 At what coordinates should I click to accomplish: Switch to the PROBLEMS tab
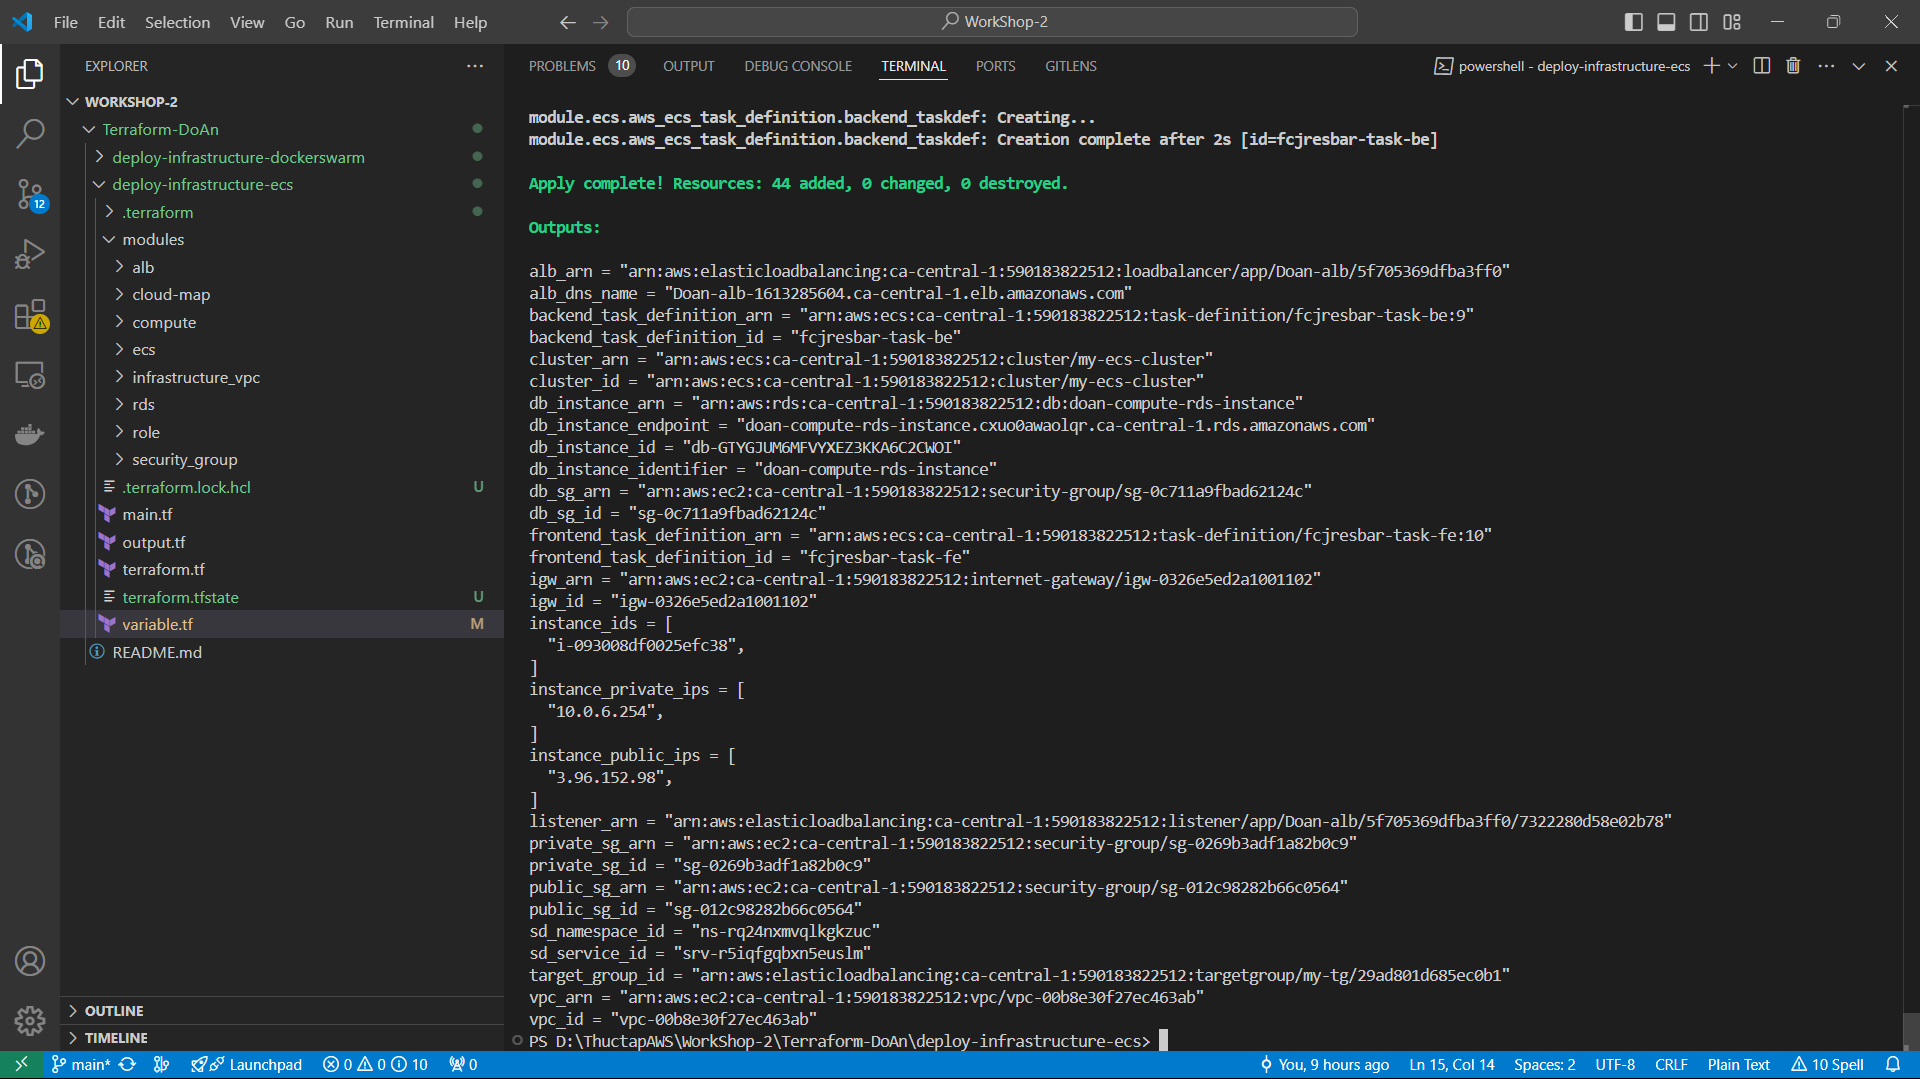pyautogui.click(x=562, y=66)
